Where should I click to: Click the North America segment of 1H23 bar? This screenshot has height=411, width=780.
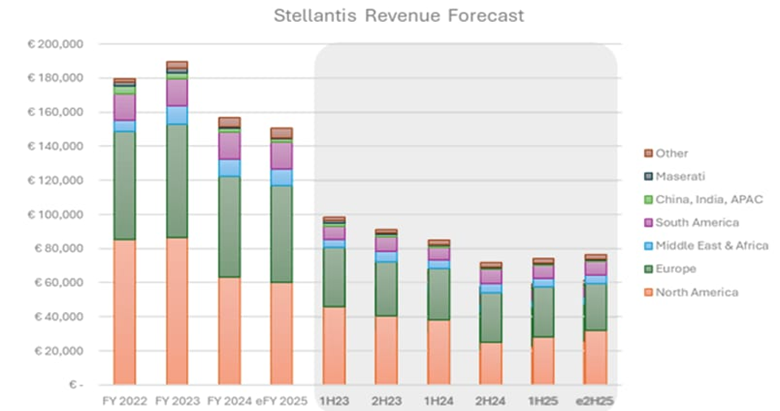click(334, 345)
